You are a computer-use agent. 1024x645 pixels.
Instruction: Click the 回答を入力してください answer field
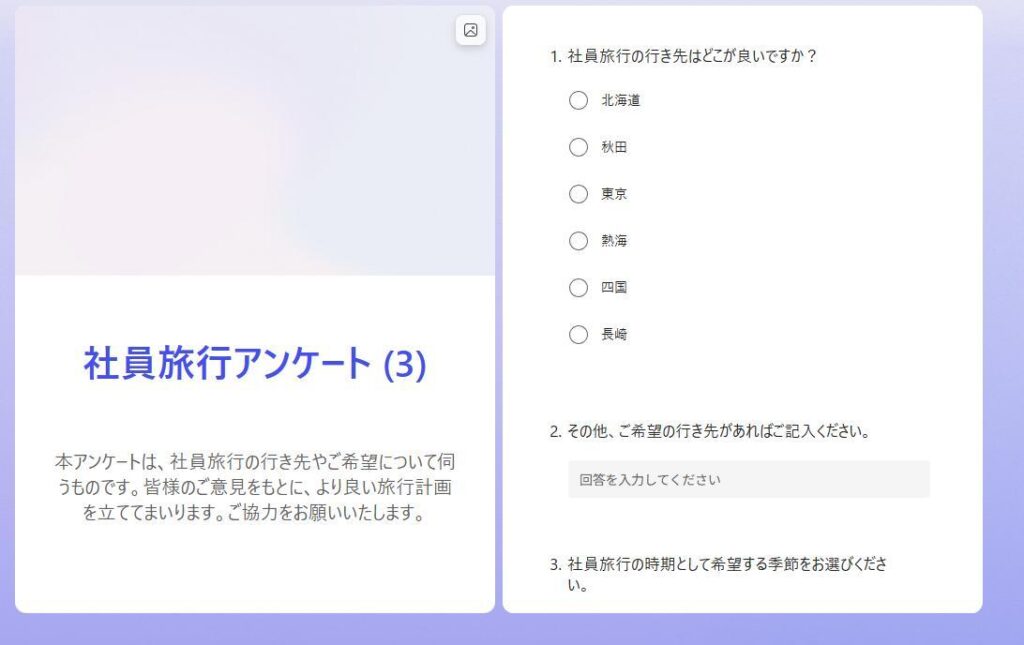pyautogui.click(x=748, y=479)
